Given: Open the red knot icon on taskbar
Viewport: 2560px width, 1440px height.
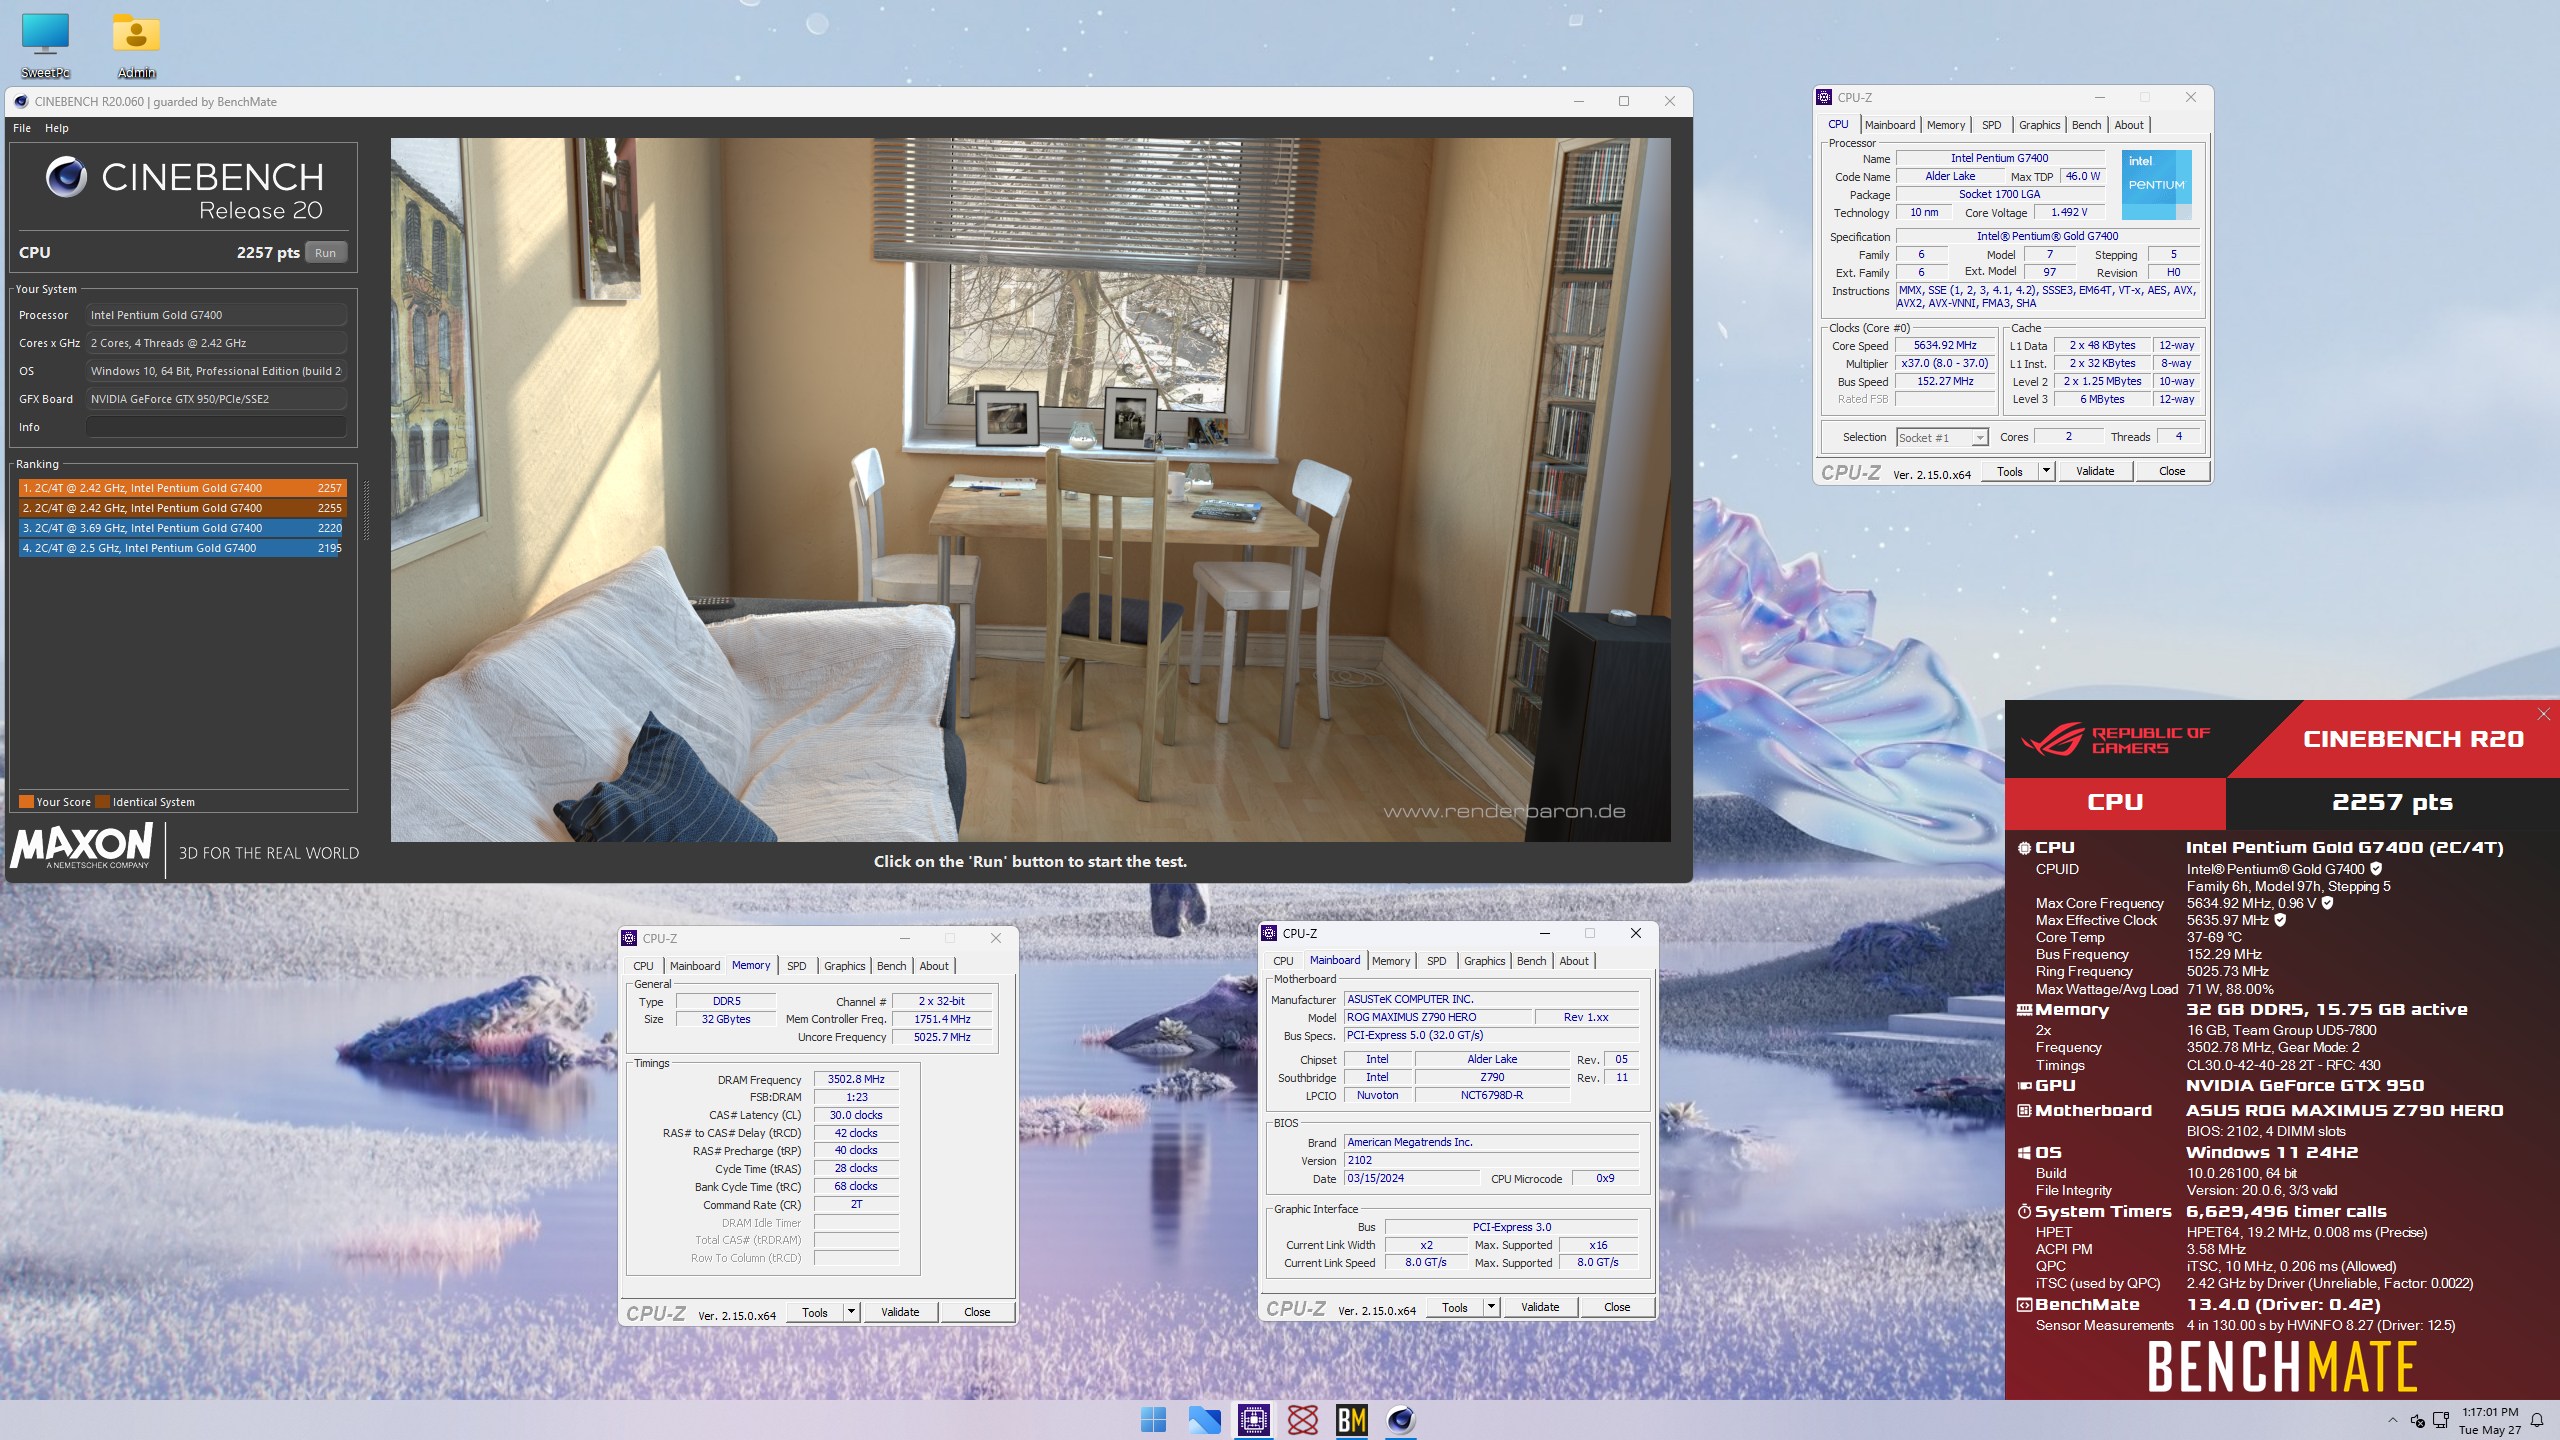Looking at the screenshot, I should pyautogui.click(x=1303, y=1419).
